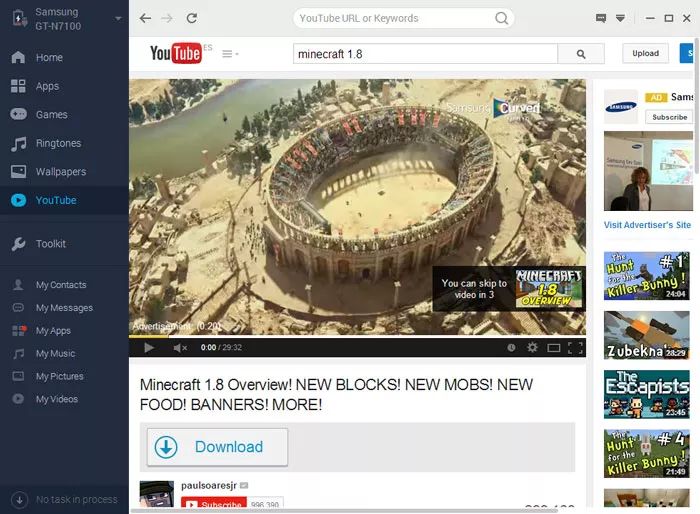This screenshot has width=700, height=514.
Task: Reload the page with refresh icon
Action: coord(192,18)
